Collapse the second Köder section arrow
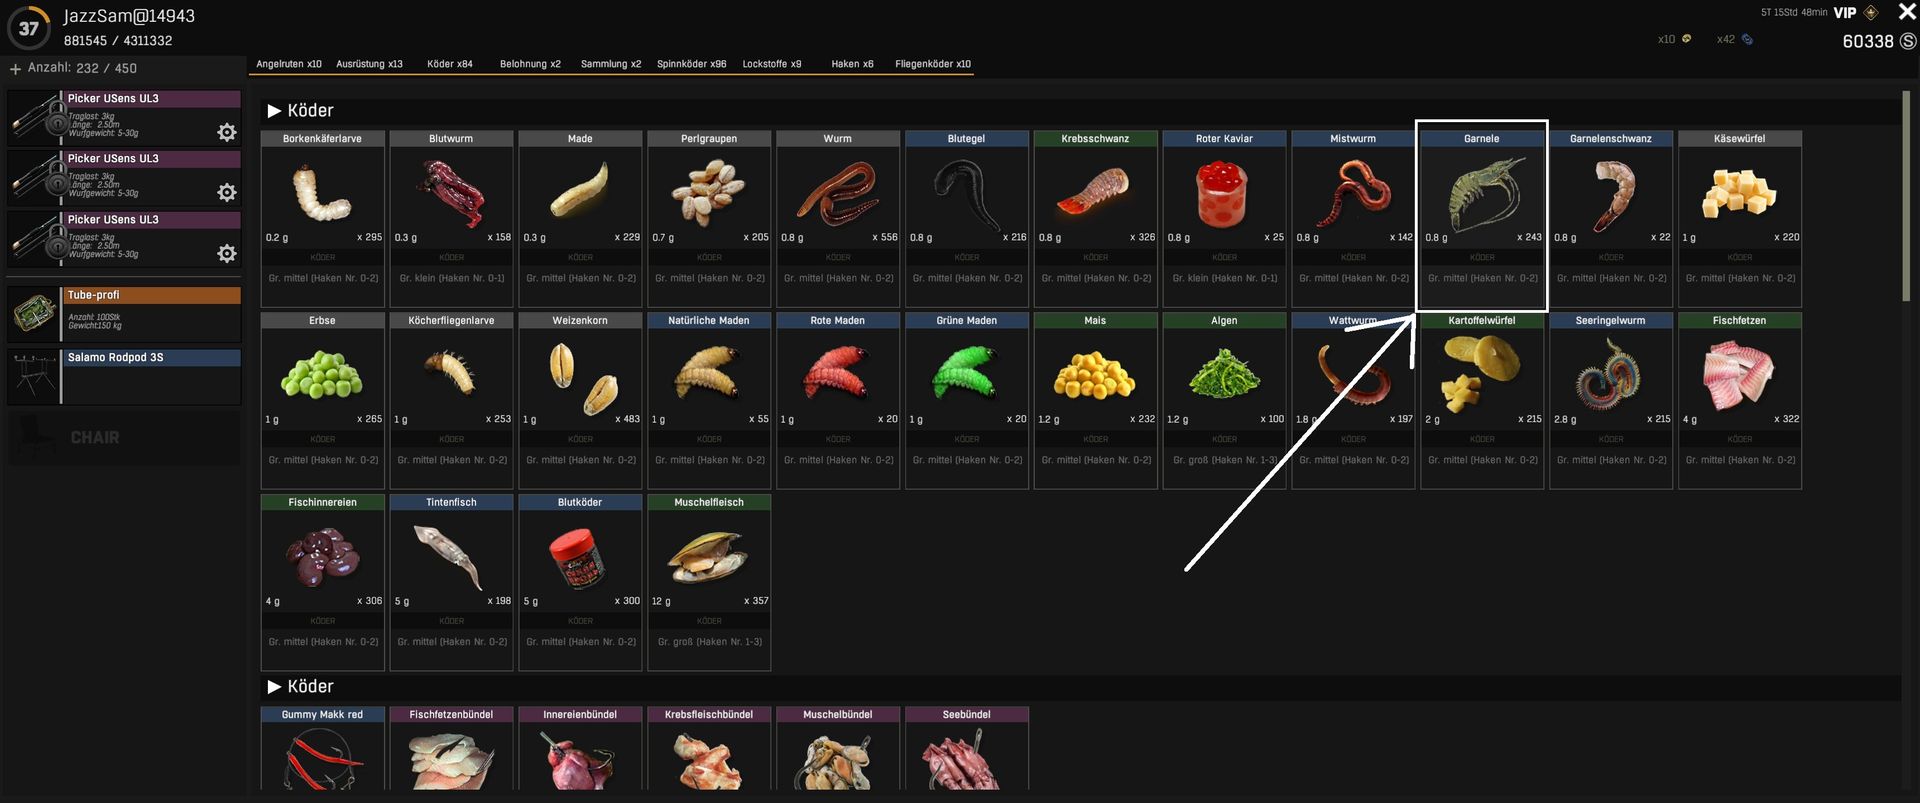Viewport: 1920px width, 803px height. click(274, 687)
